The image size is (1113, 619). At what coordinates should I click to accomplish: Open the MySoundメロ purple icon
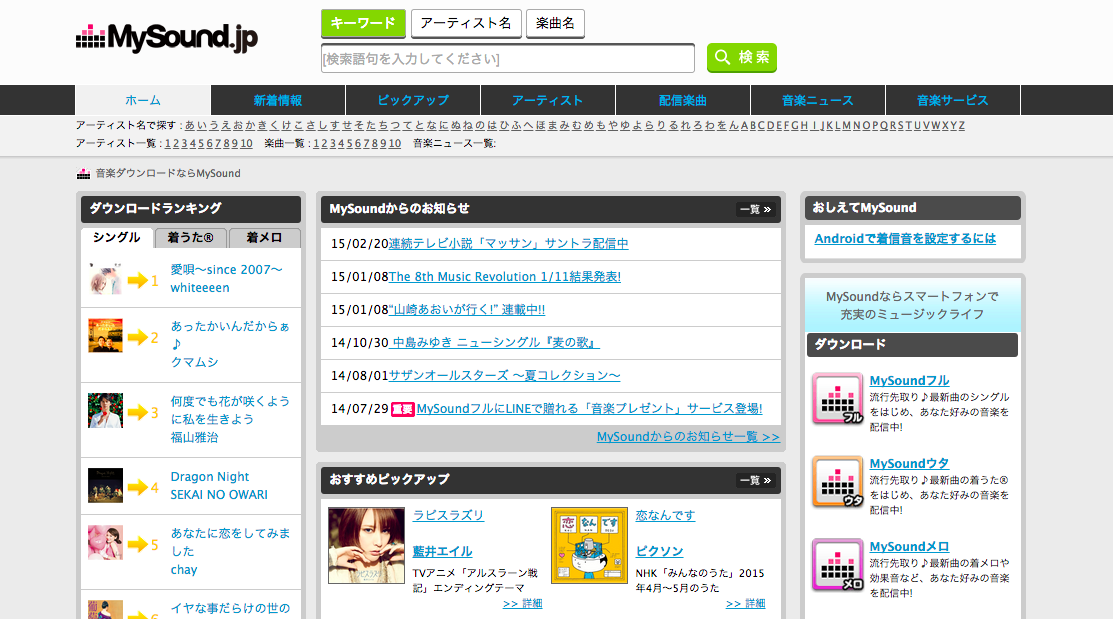tap(837, 564)
